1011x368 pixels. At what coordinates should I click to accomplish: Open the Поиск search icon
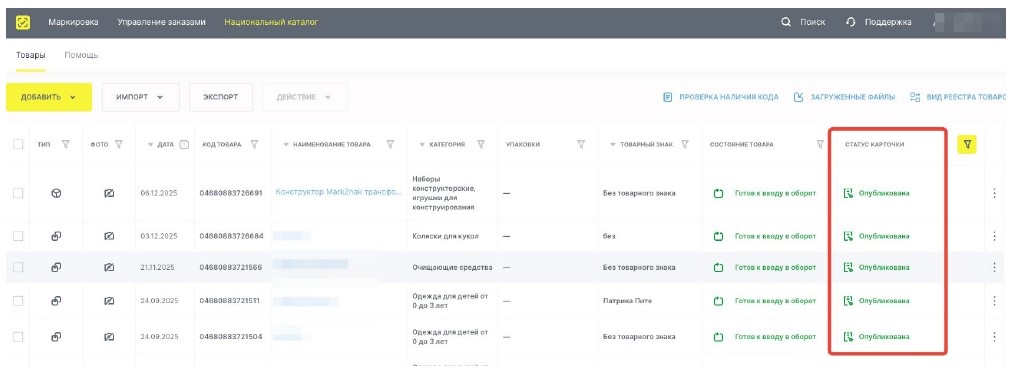coord(785,23)
